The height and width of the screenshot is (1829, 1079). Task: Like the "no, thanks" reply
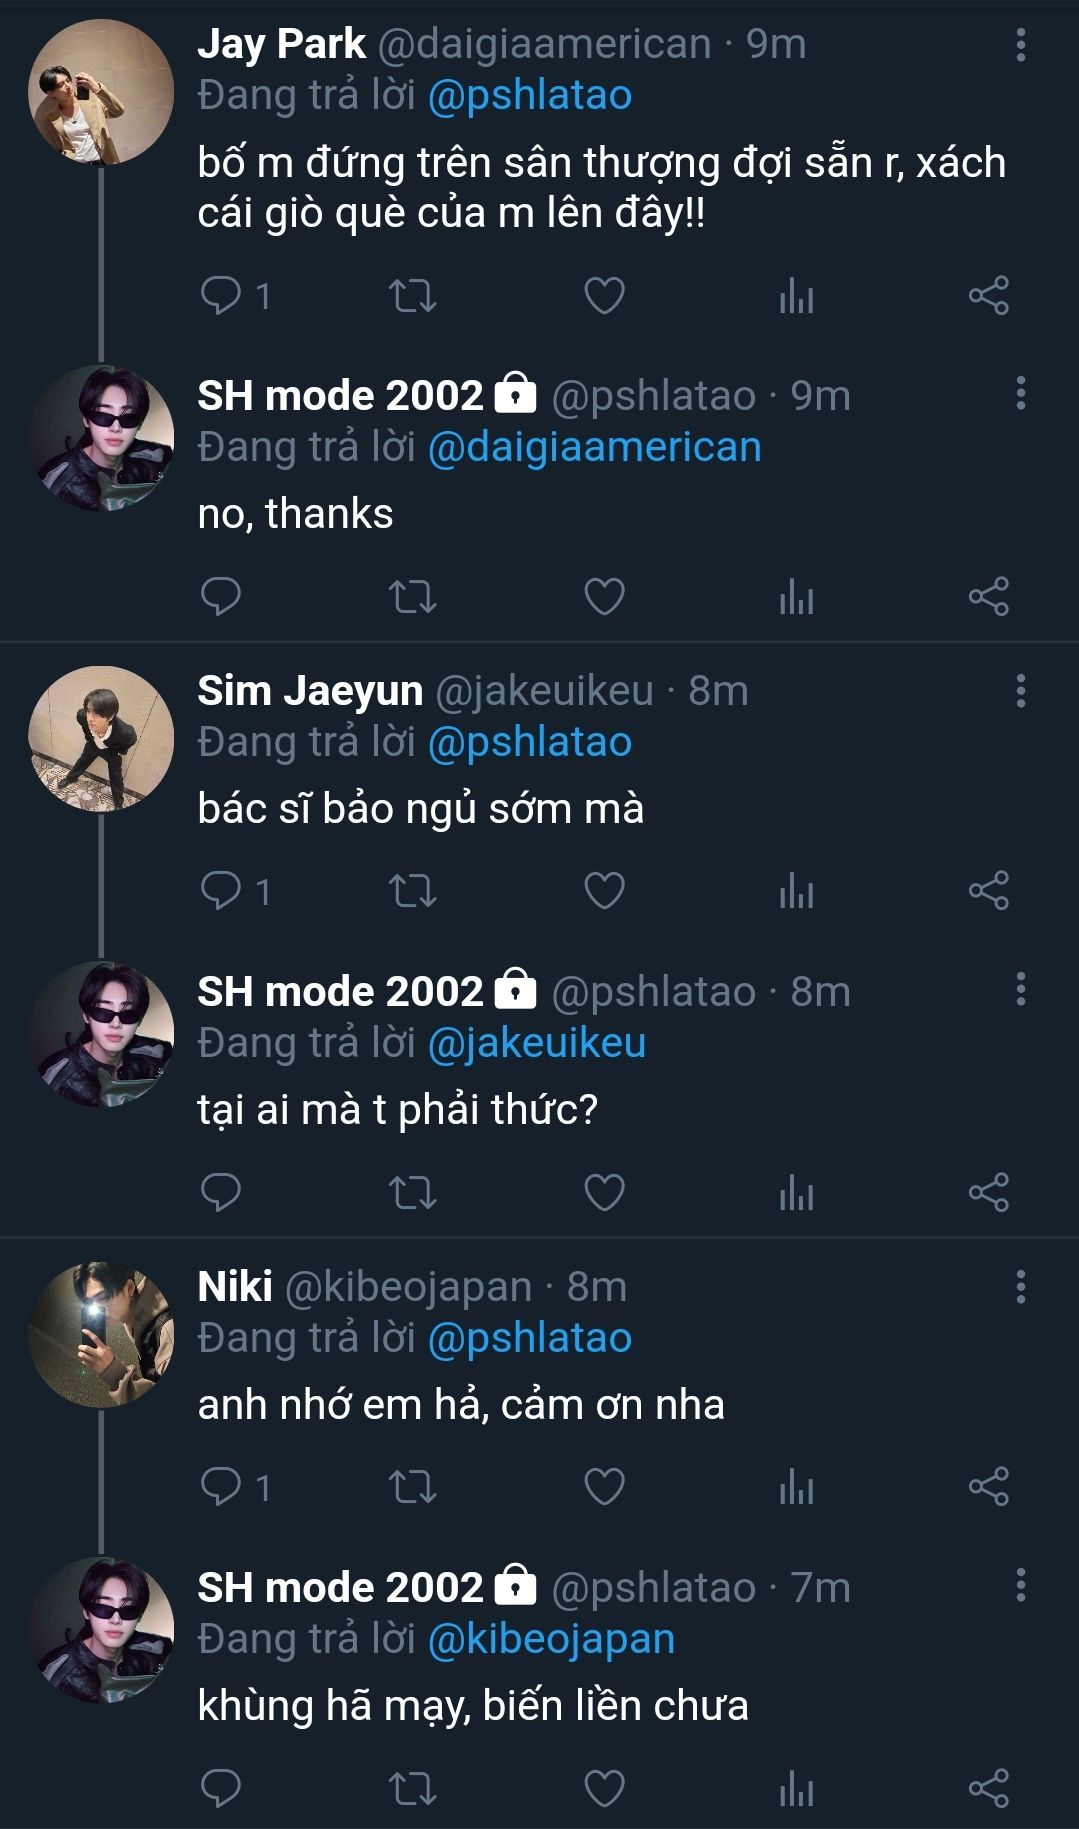tap(604, 597)
